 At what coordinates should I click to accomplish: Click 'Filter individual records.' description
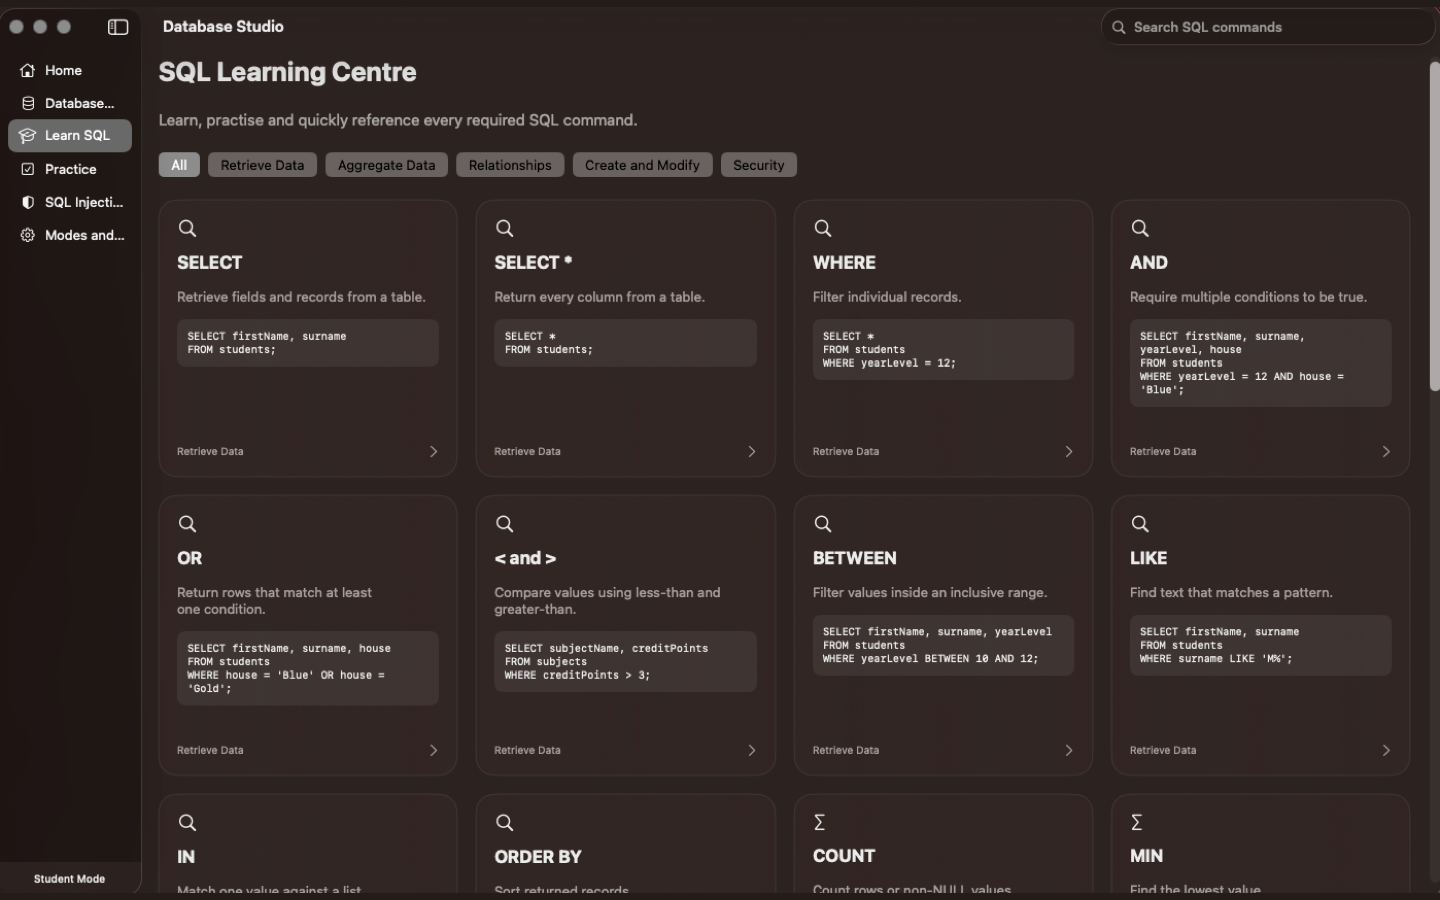[887, 297]
